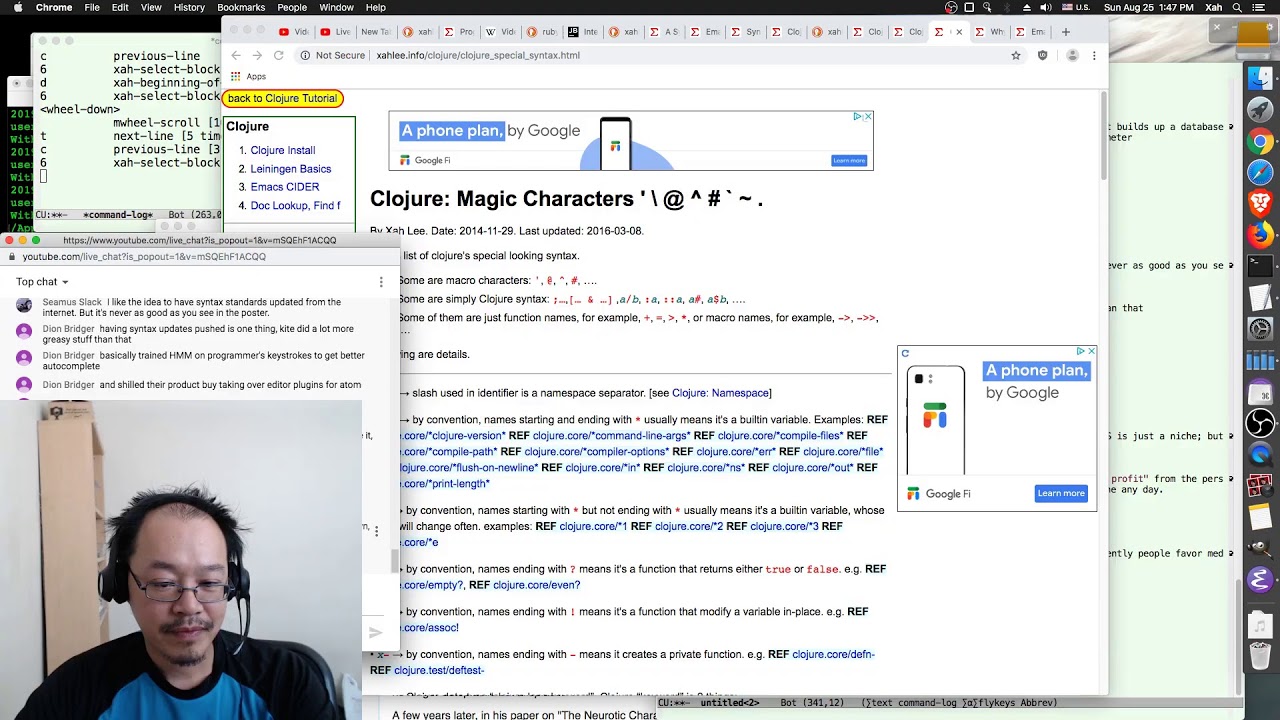Screen dimensions: 1280x720
Task: Click Dion Bridger's autocomplete chat message
Action: pyautogui.click(x=203, y=361)
